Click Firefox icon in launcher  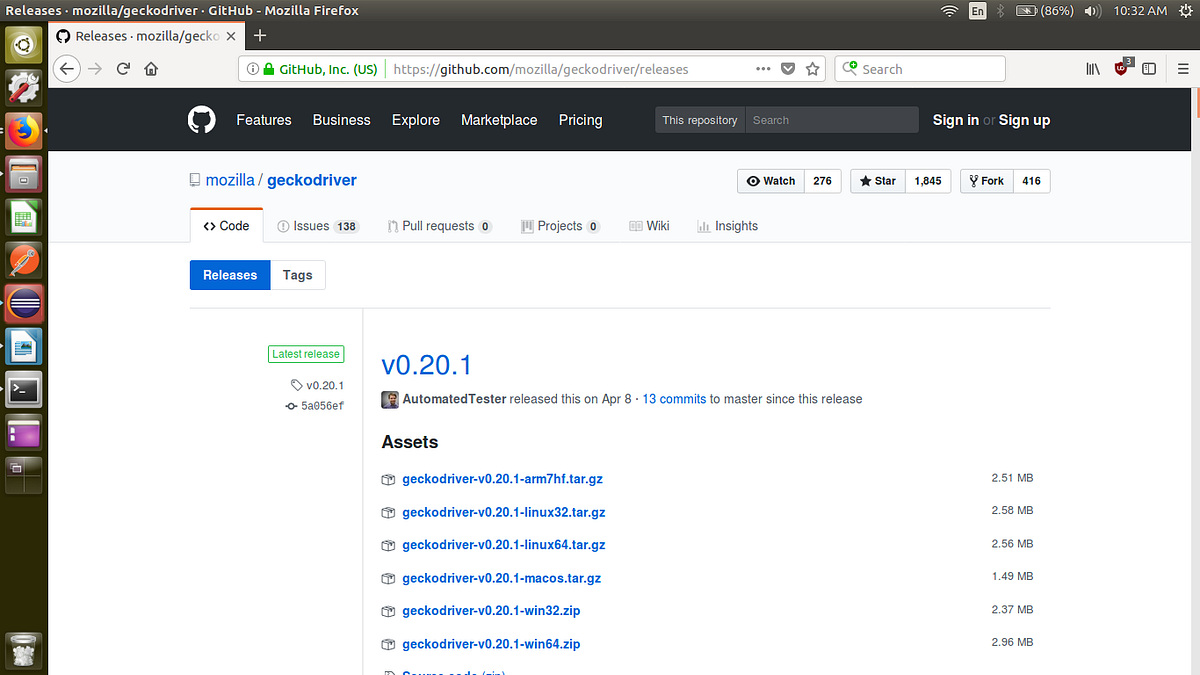(24, 130)
